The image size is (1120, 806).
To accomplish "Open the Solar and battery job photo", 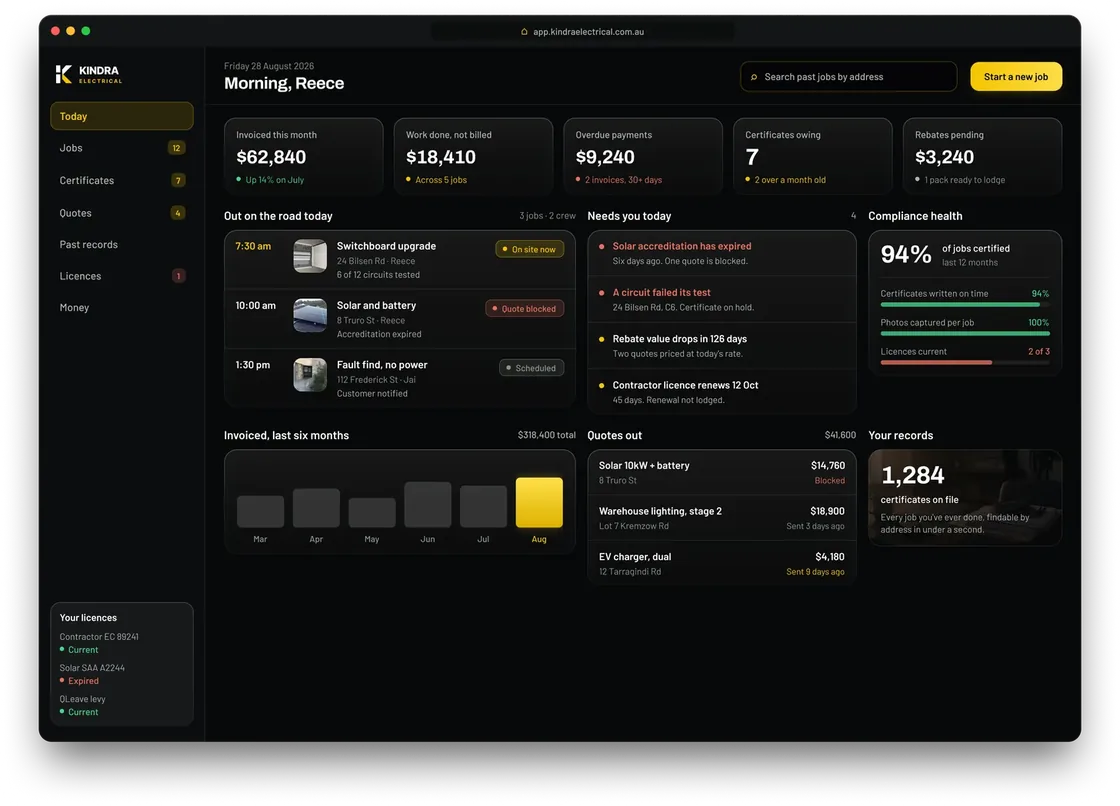I will tap(310, 315).
